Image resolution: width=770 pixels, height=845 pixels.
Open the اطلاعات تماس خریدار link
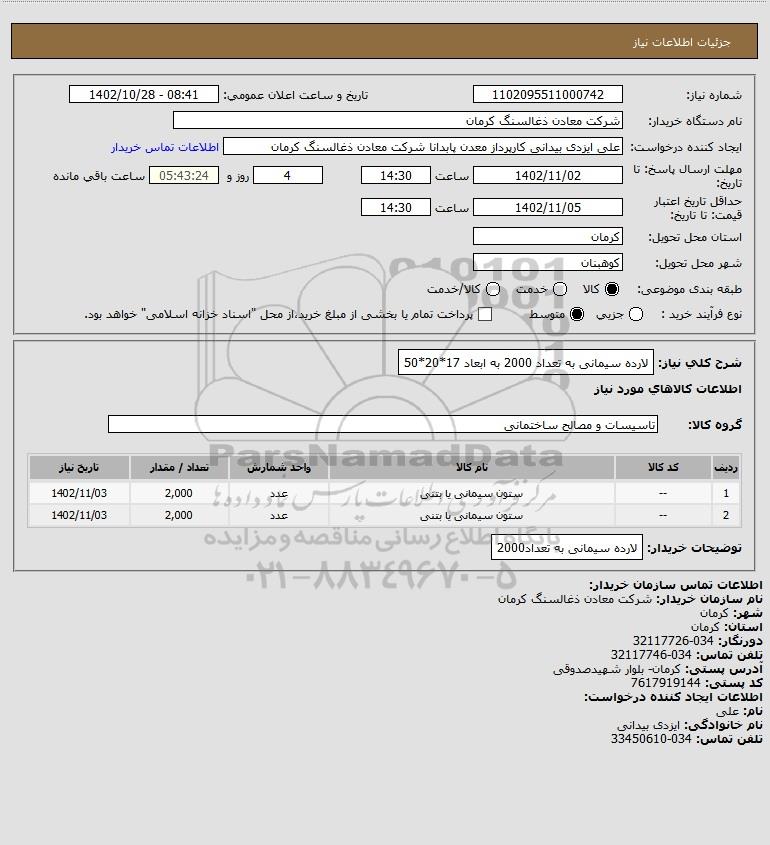coord(165,147)
